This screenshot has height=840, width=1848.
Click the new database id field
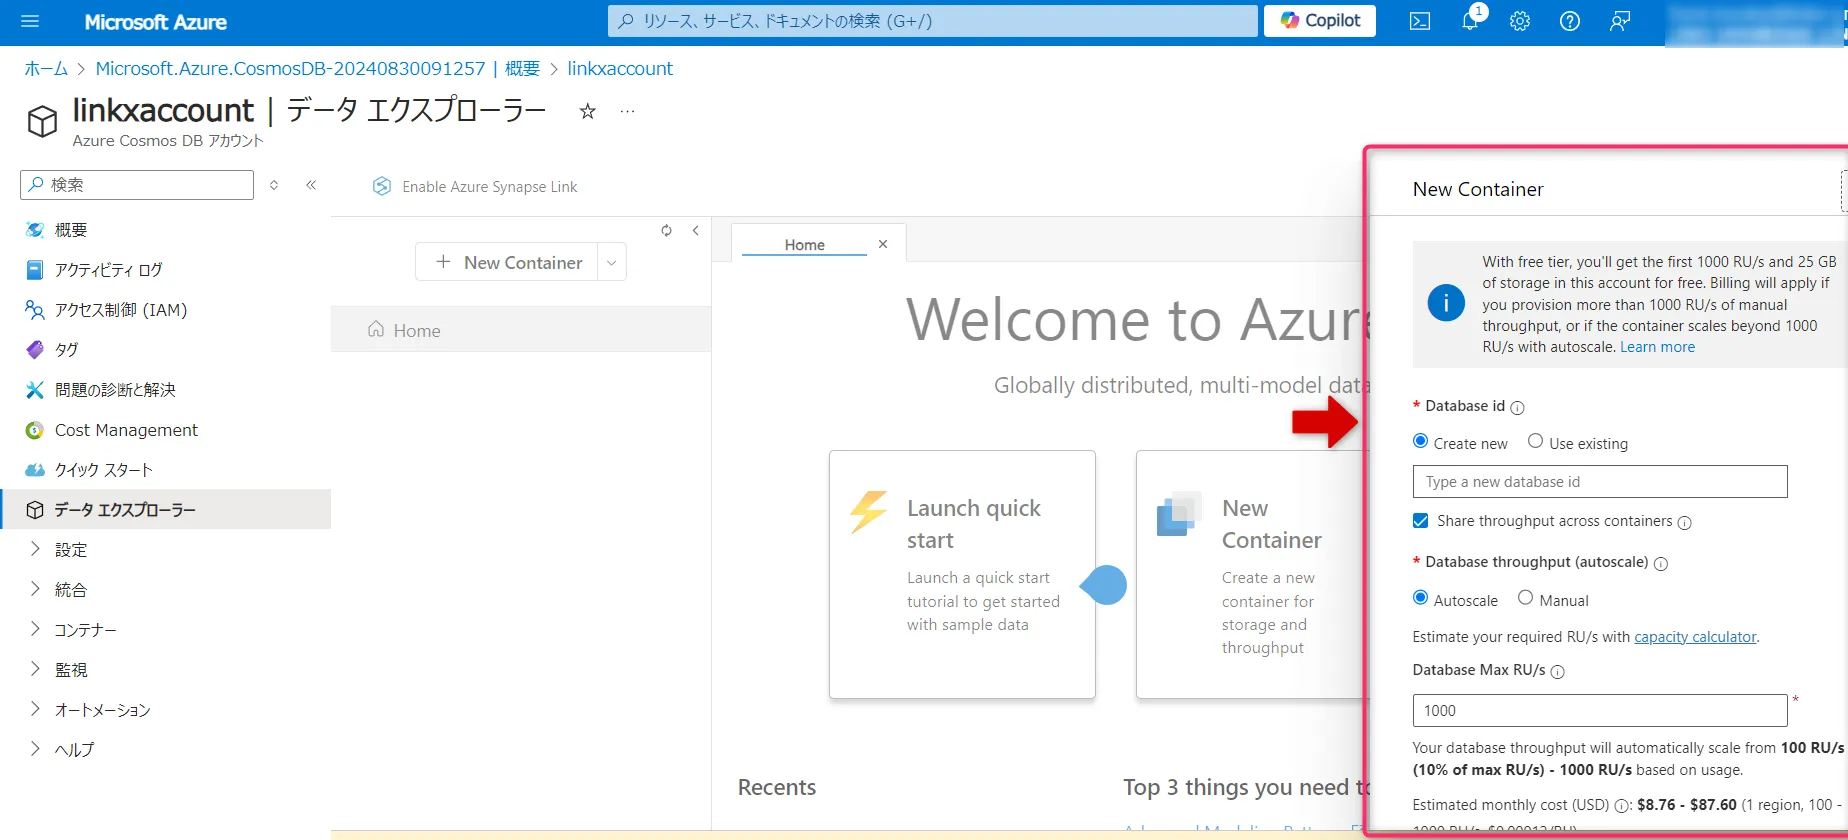tap(1599, 482)
